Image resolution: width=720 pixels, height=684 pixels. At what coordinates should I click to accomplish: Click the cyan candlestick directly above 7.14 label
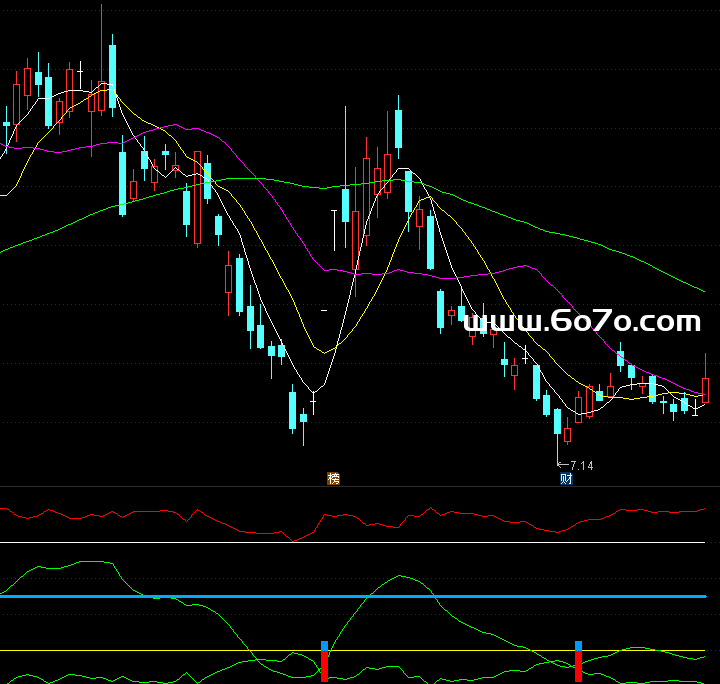[557, 421]
